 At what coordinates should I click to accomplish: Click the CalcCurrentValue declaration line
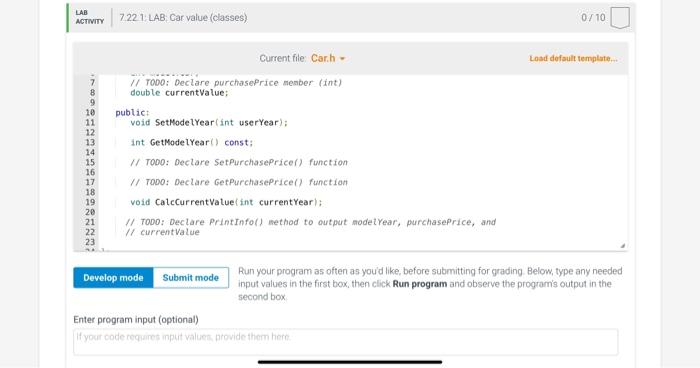(226, 202)
